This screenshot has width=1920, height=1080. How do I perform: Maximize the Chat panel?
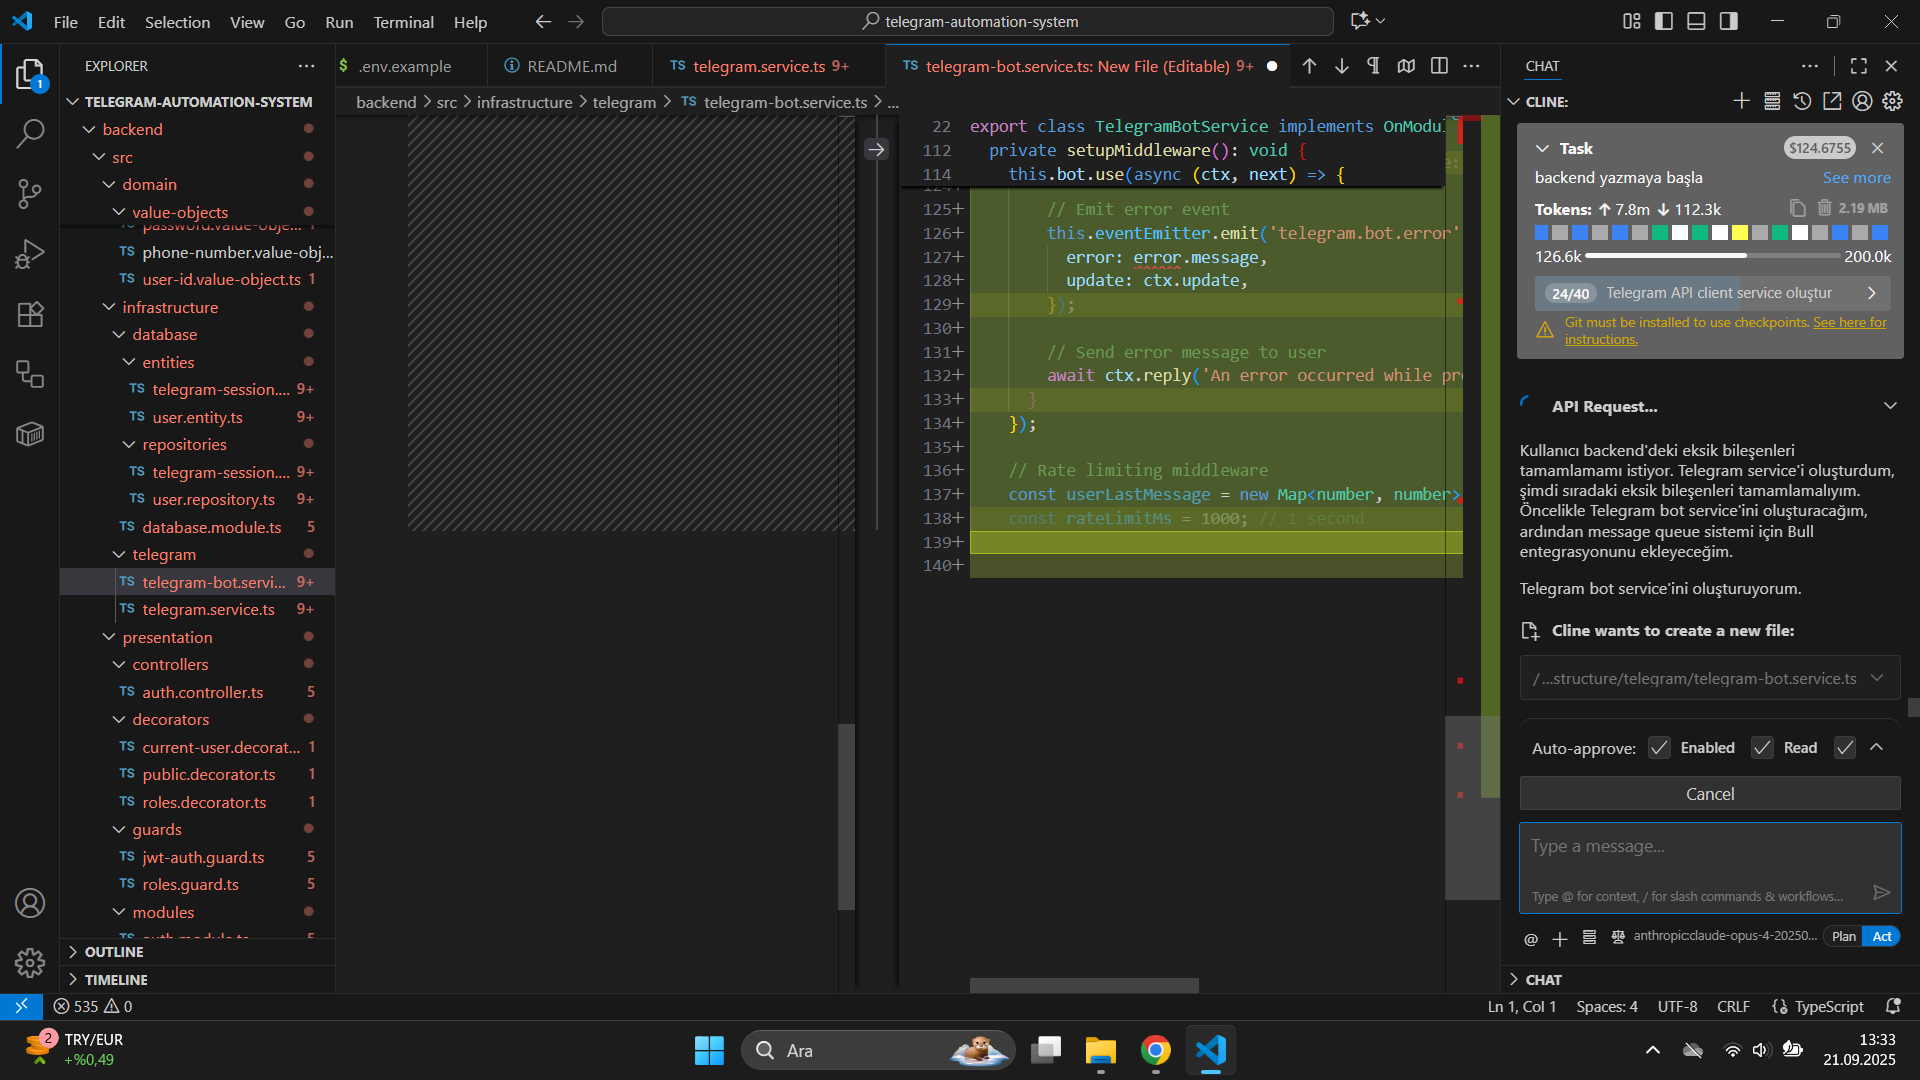pyautogui.click(x=1859, y=66)
